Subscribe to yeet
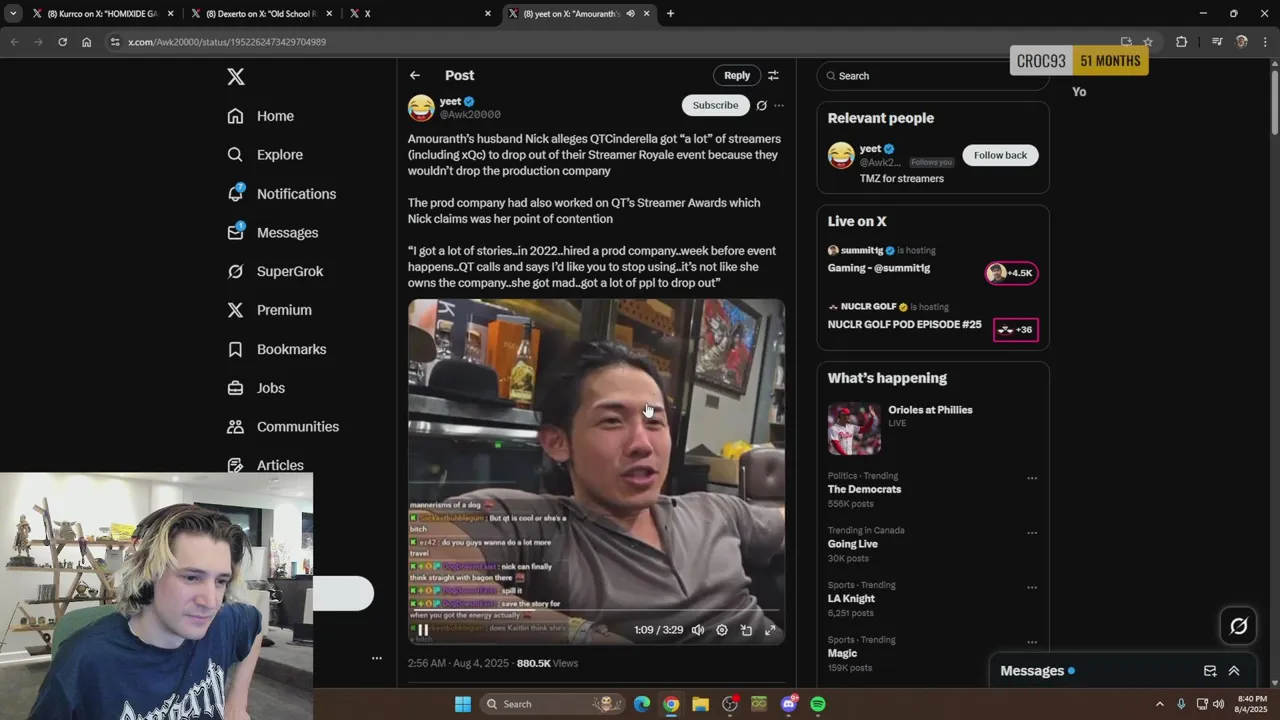 tap(715, 105)
